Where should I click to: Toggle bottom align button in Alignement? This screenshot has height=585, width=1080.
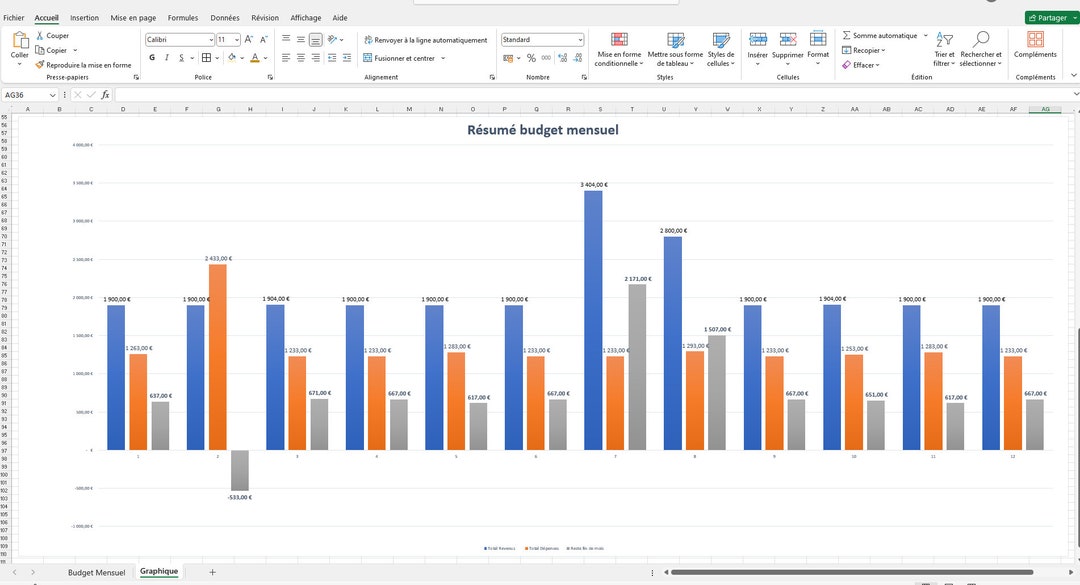coord(315,40)
